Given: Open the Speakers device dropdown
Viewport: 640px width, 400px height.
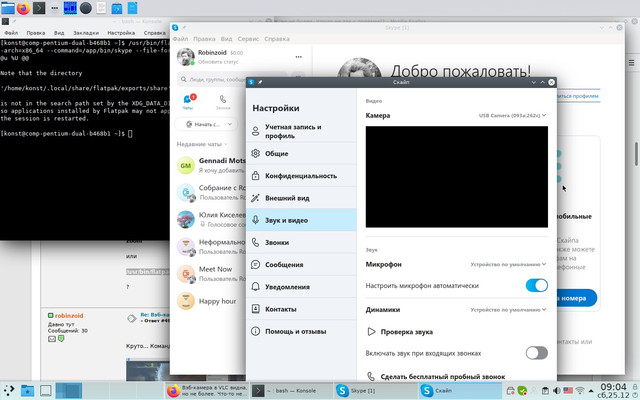Looking at the screenshot, I should point(508,309).
